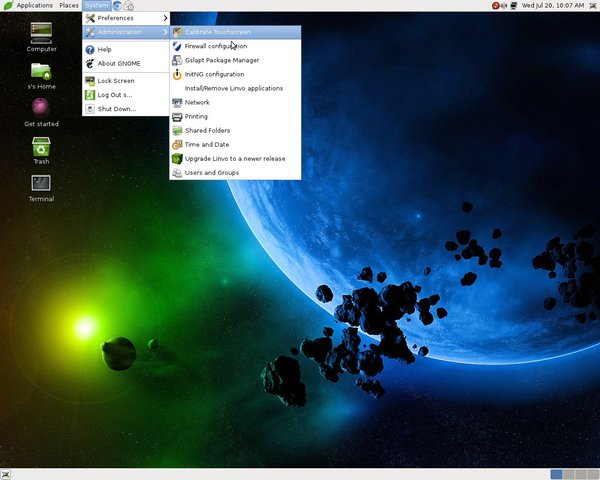Viewport: 600px width, 480px height.
Task: Switch to the second workspace in switcher
Action: coord(569,475)
